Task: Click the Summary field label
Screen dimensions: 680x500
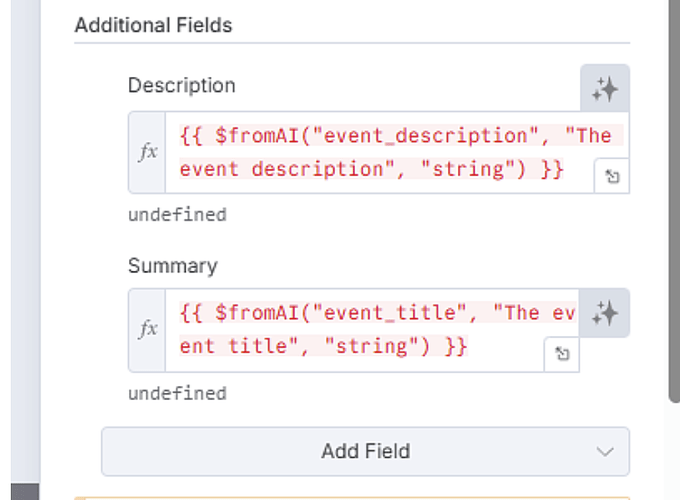Action: coord(172,266)
